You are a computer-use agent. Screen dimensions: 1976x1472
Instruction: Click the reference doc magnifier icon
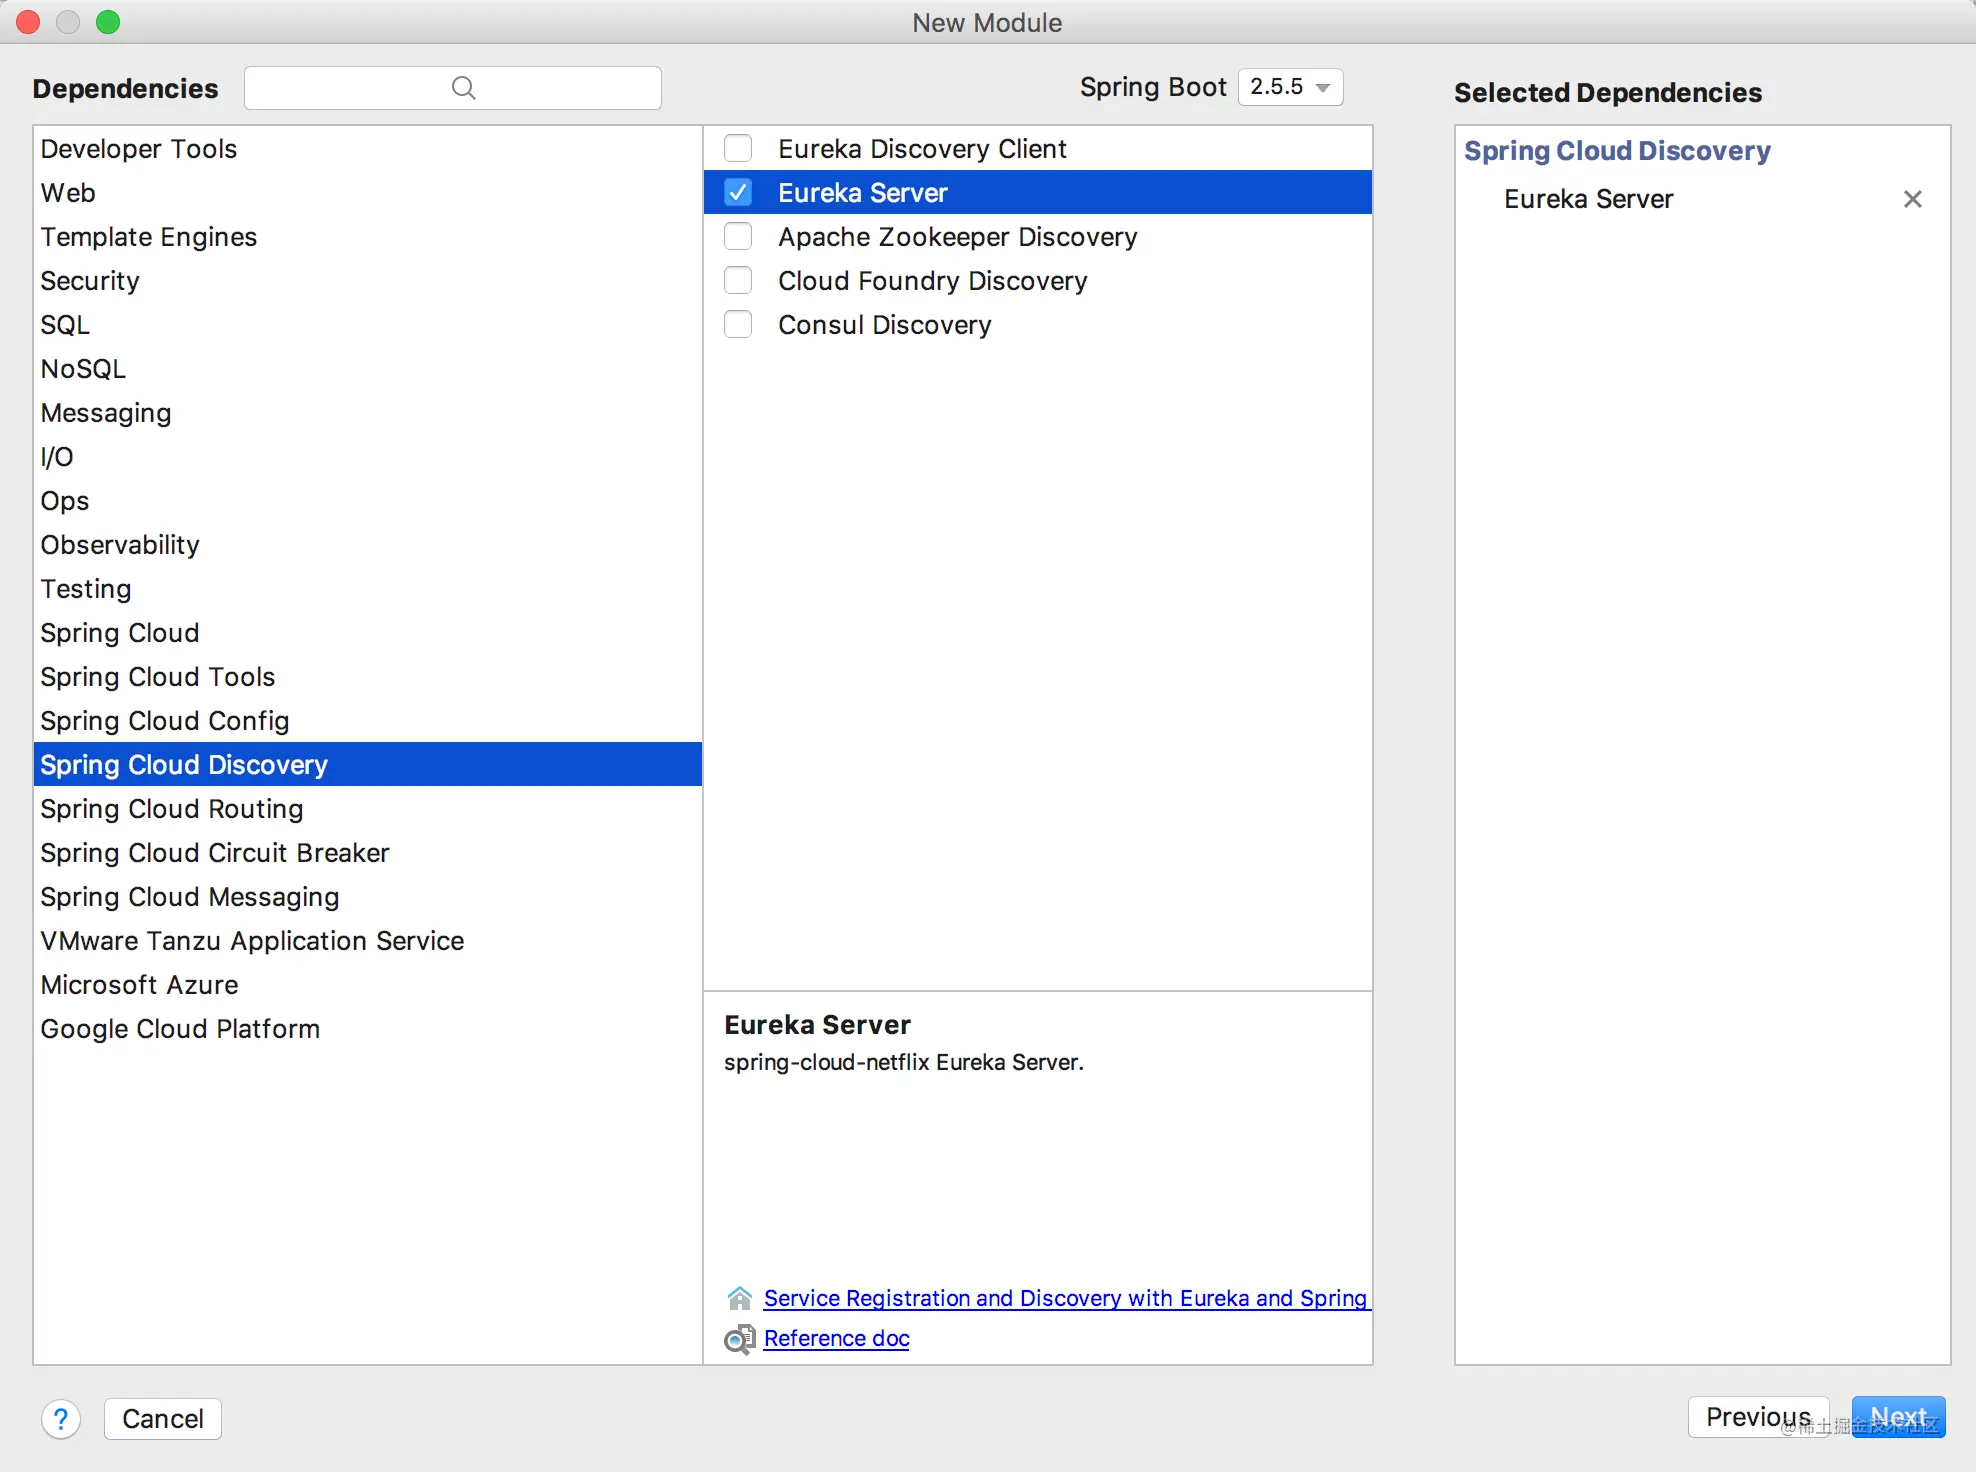(739, 1338)
